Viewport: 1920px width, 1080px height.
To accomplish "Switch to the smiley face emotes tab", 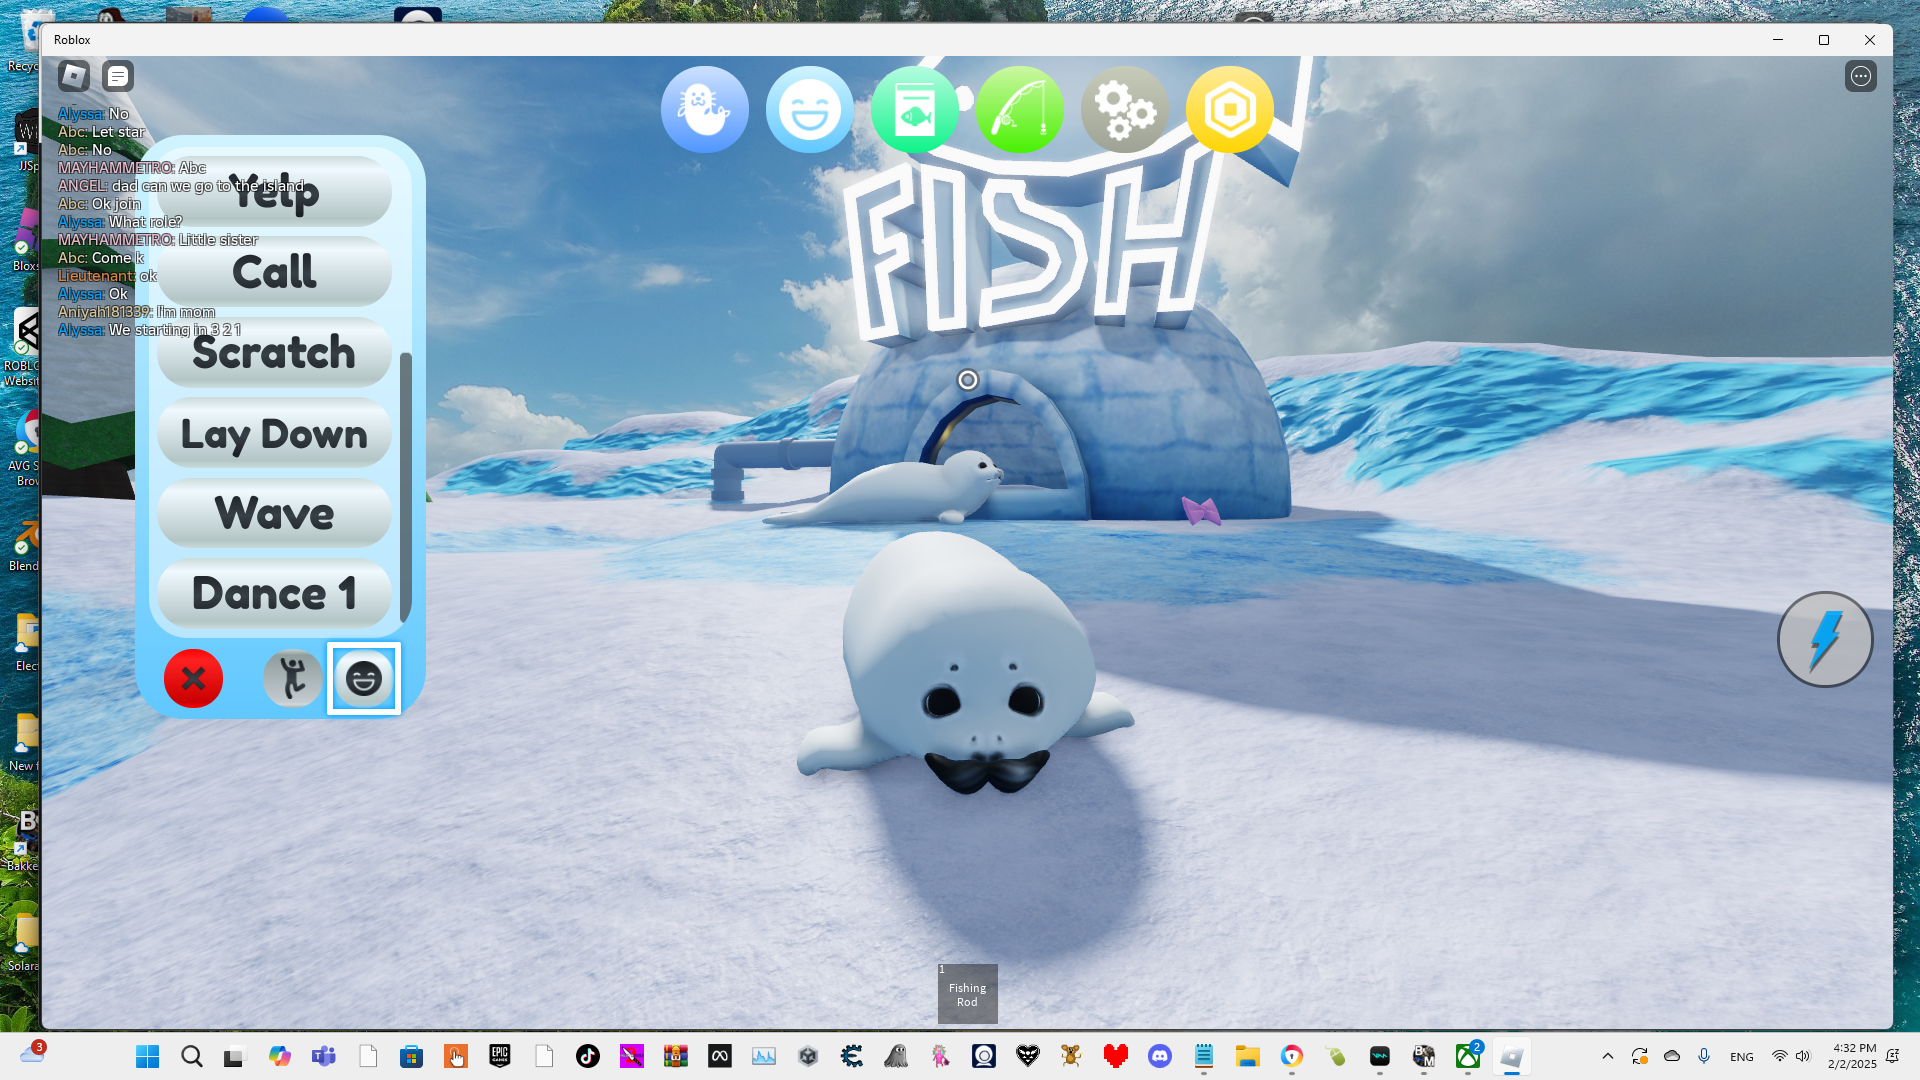I will tap(364, 679).
